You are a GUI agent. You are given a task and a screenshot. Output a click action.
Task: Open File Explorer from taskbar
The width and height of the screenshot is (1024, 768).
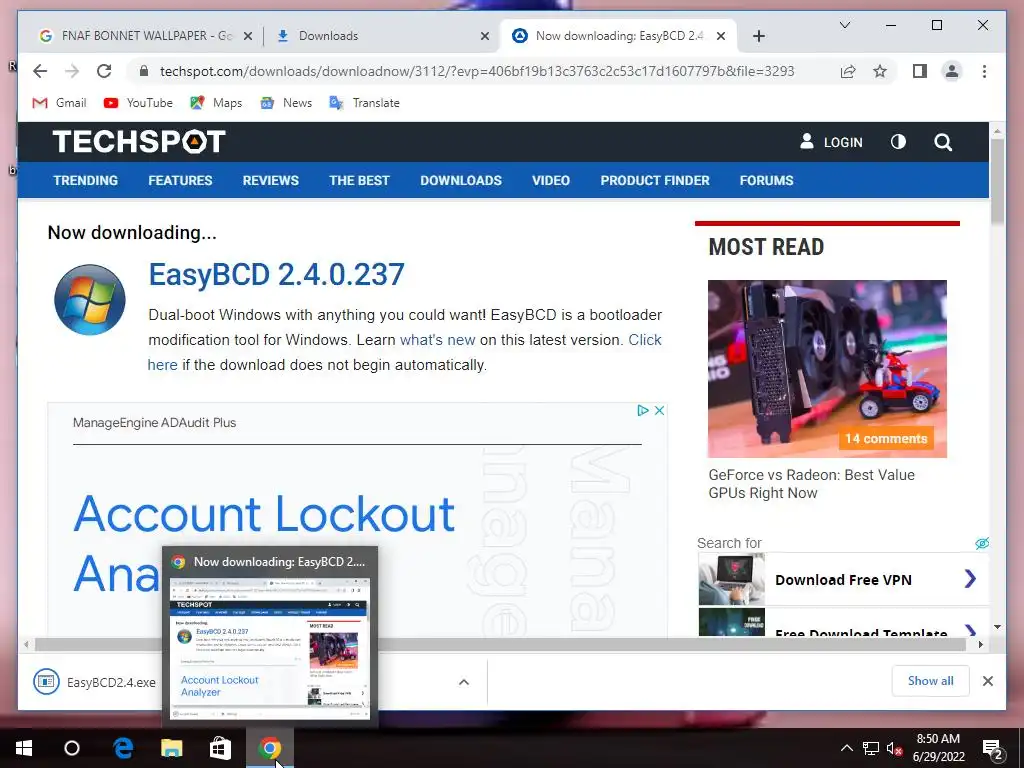(x=172, y=748)
